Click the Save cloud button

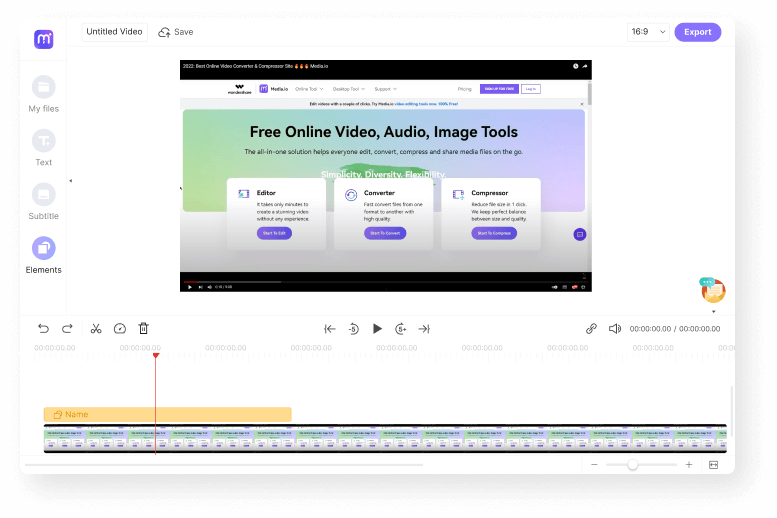(176, 32)
